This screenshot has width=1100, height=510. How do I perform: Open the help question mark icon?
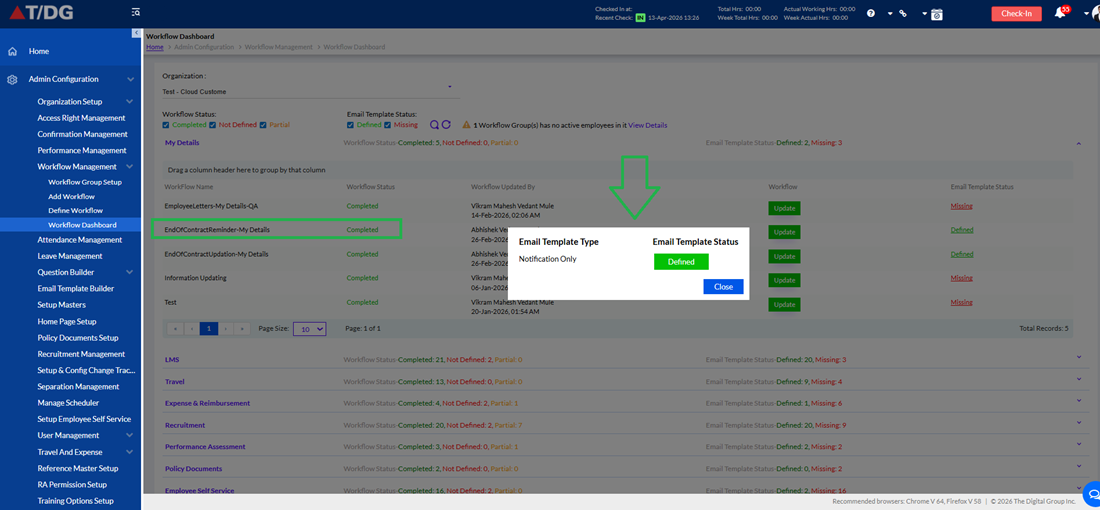[871, 13]
